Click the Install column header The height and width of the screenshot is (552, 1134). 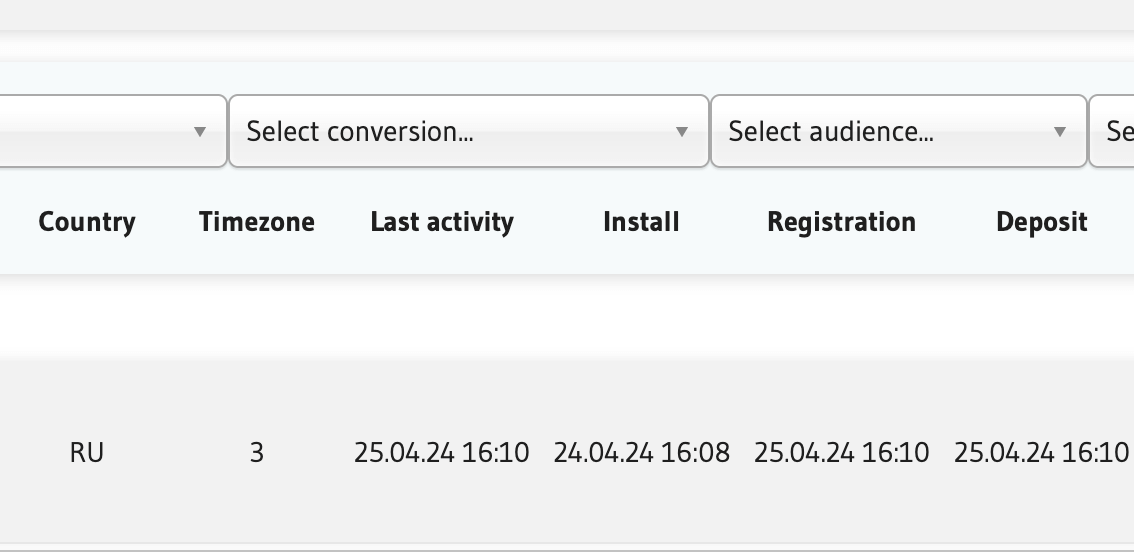(641, 222)
